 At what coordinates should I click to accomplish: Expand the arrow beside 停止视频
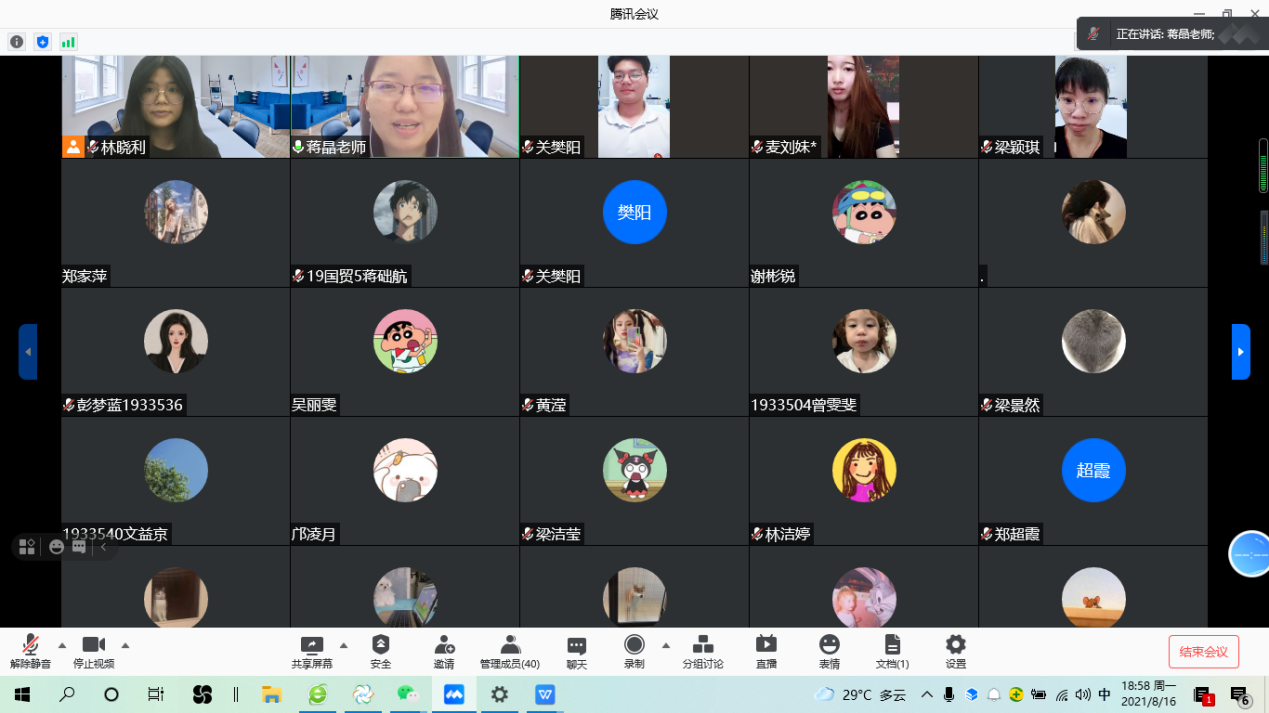(x=125, y=645)
